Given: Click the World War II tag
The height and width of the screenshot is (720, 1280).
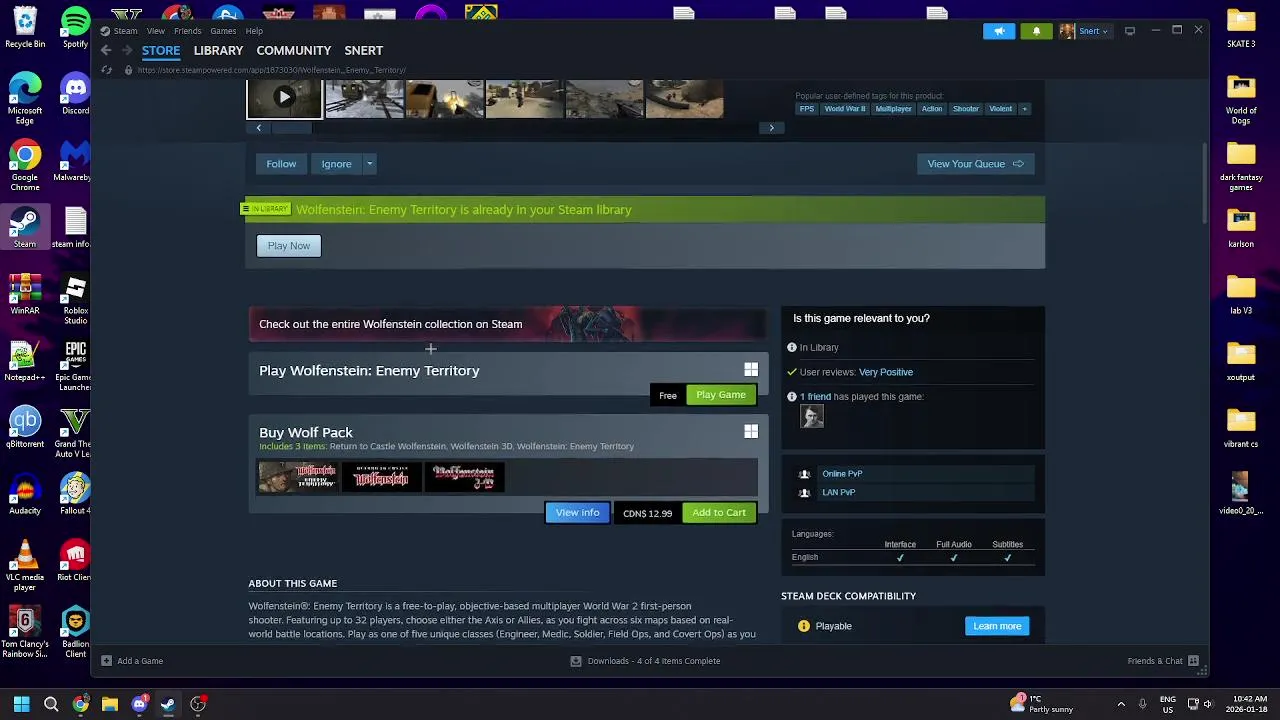Looking at the screenshot, I should tap(845, 109).
